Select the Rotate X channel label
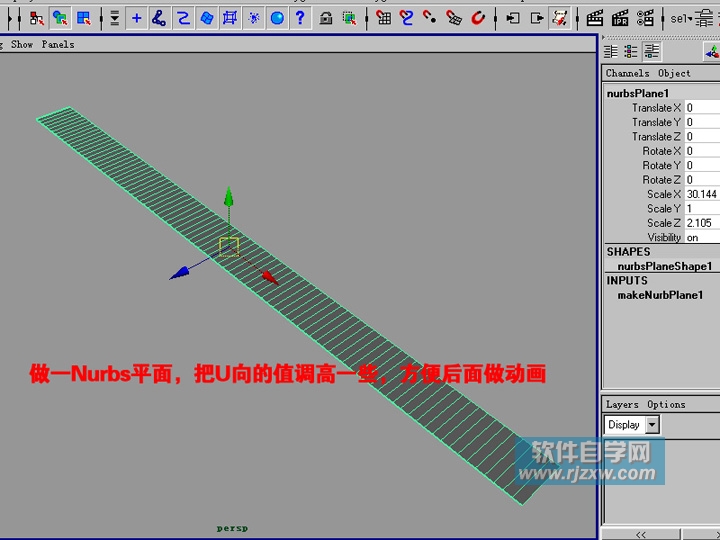 [x=661, y=151]
